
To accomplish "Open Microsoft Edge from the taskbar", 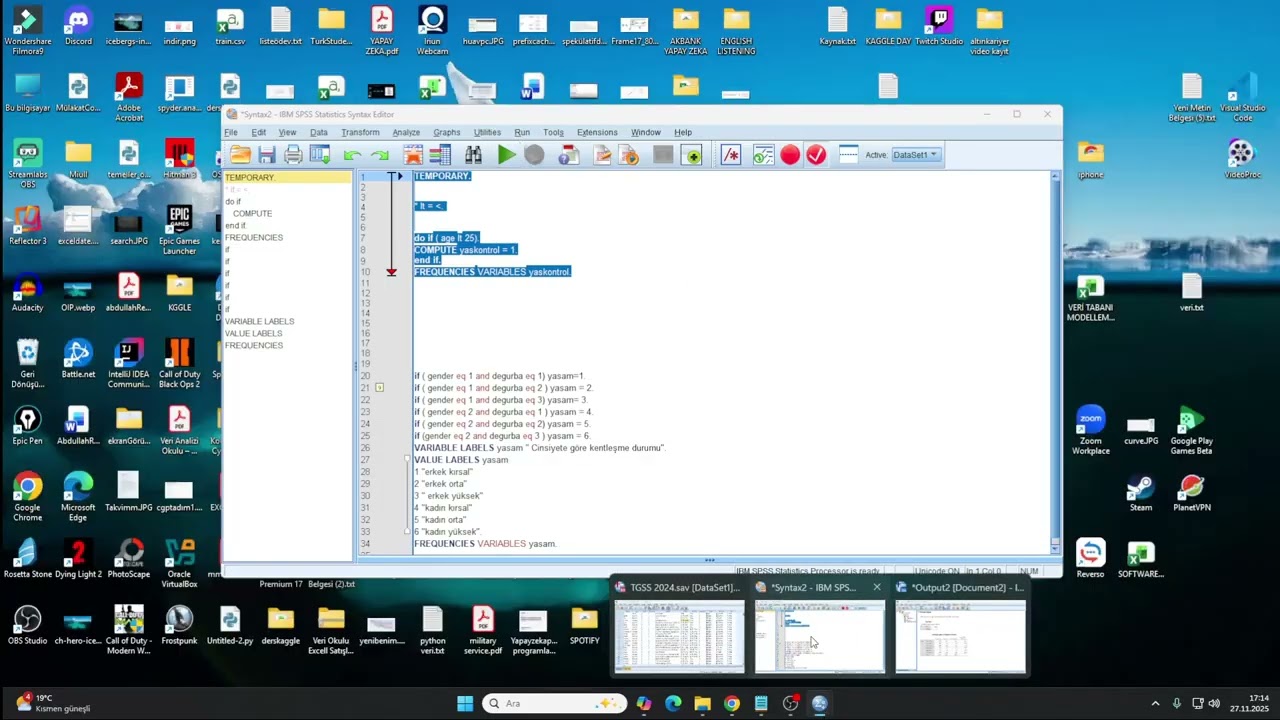I will pos(673,703).
